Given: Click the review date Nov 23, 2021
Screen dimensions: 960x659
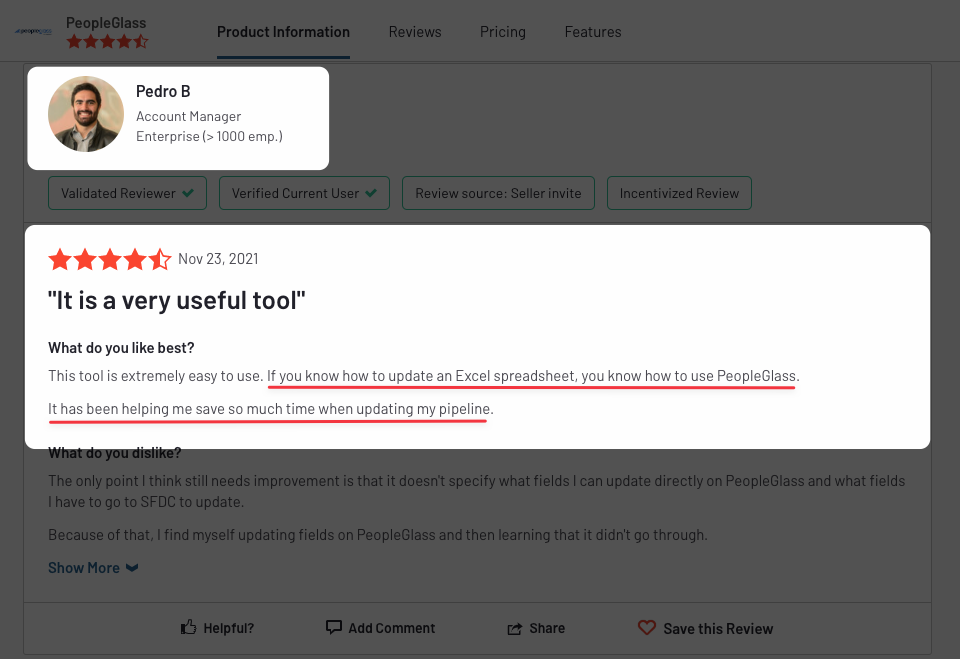Looking at the screenshot, I should pyautogui.click(x=218, y=259).
